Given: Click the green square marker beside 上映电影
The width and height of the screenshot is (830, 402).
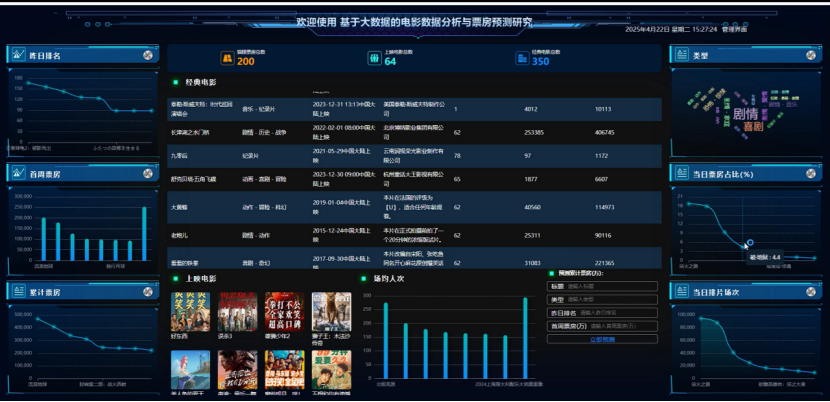Looking at the screenshot, I should (175, 279).
